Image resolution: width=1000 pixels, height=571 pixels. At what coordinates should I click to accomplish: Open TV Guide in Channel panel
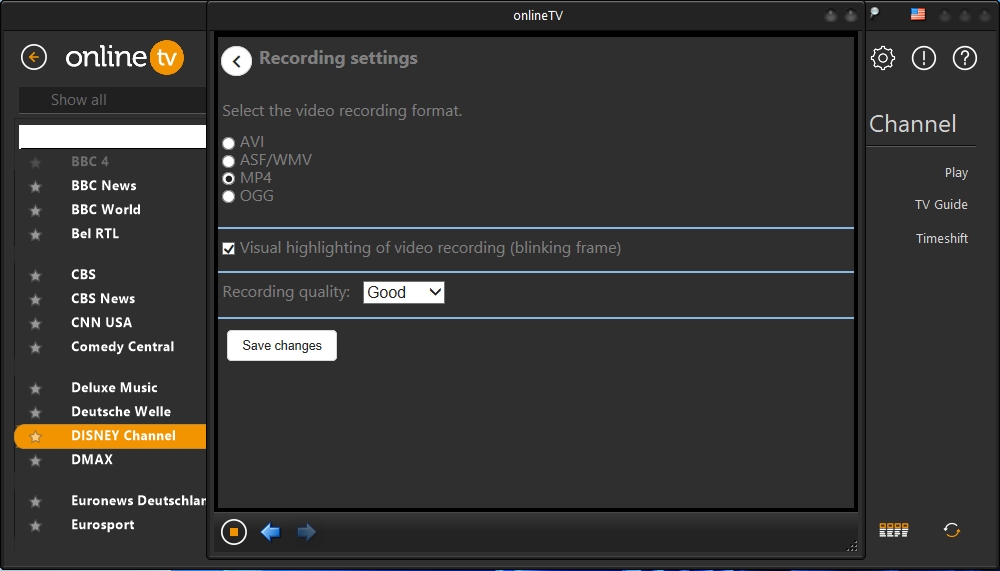click(941, 204)
